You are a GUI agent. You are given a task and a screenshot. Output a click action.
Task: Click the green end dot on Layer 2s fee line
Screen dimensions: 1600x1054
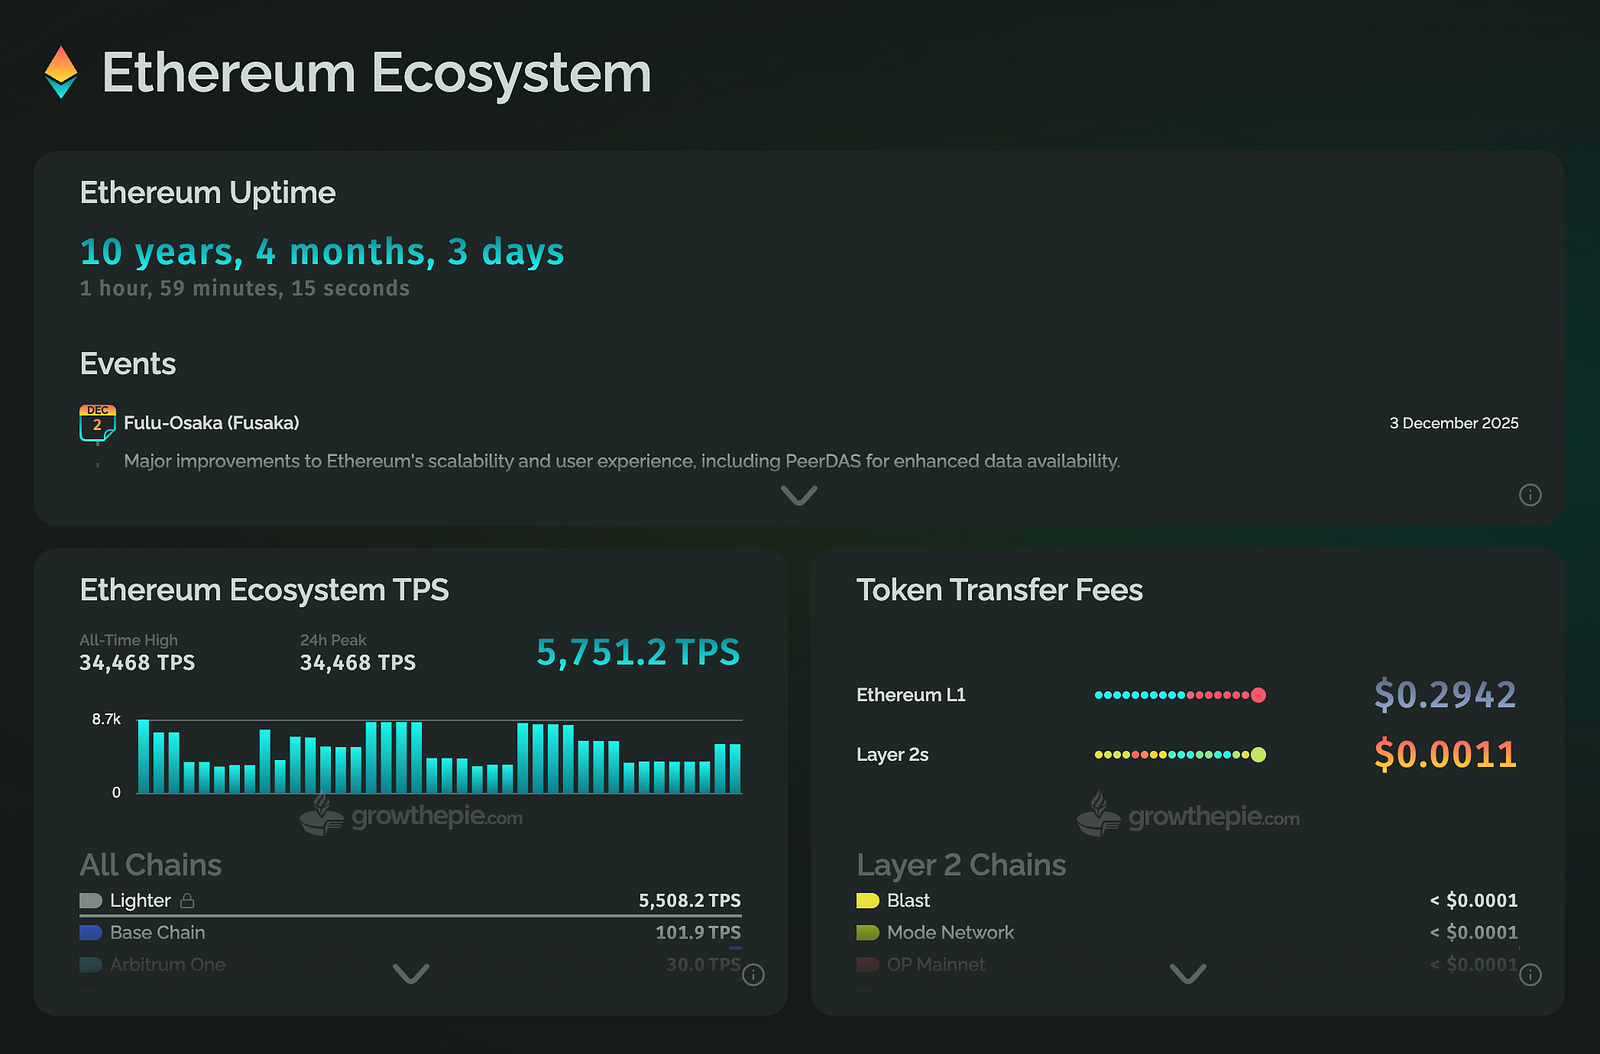1258,755
